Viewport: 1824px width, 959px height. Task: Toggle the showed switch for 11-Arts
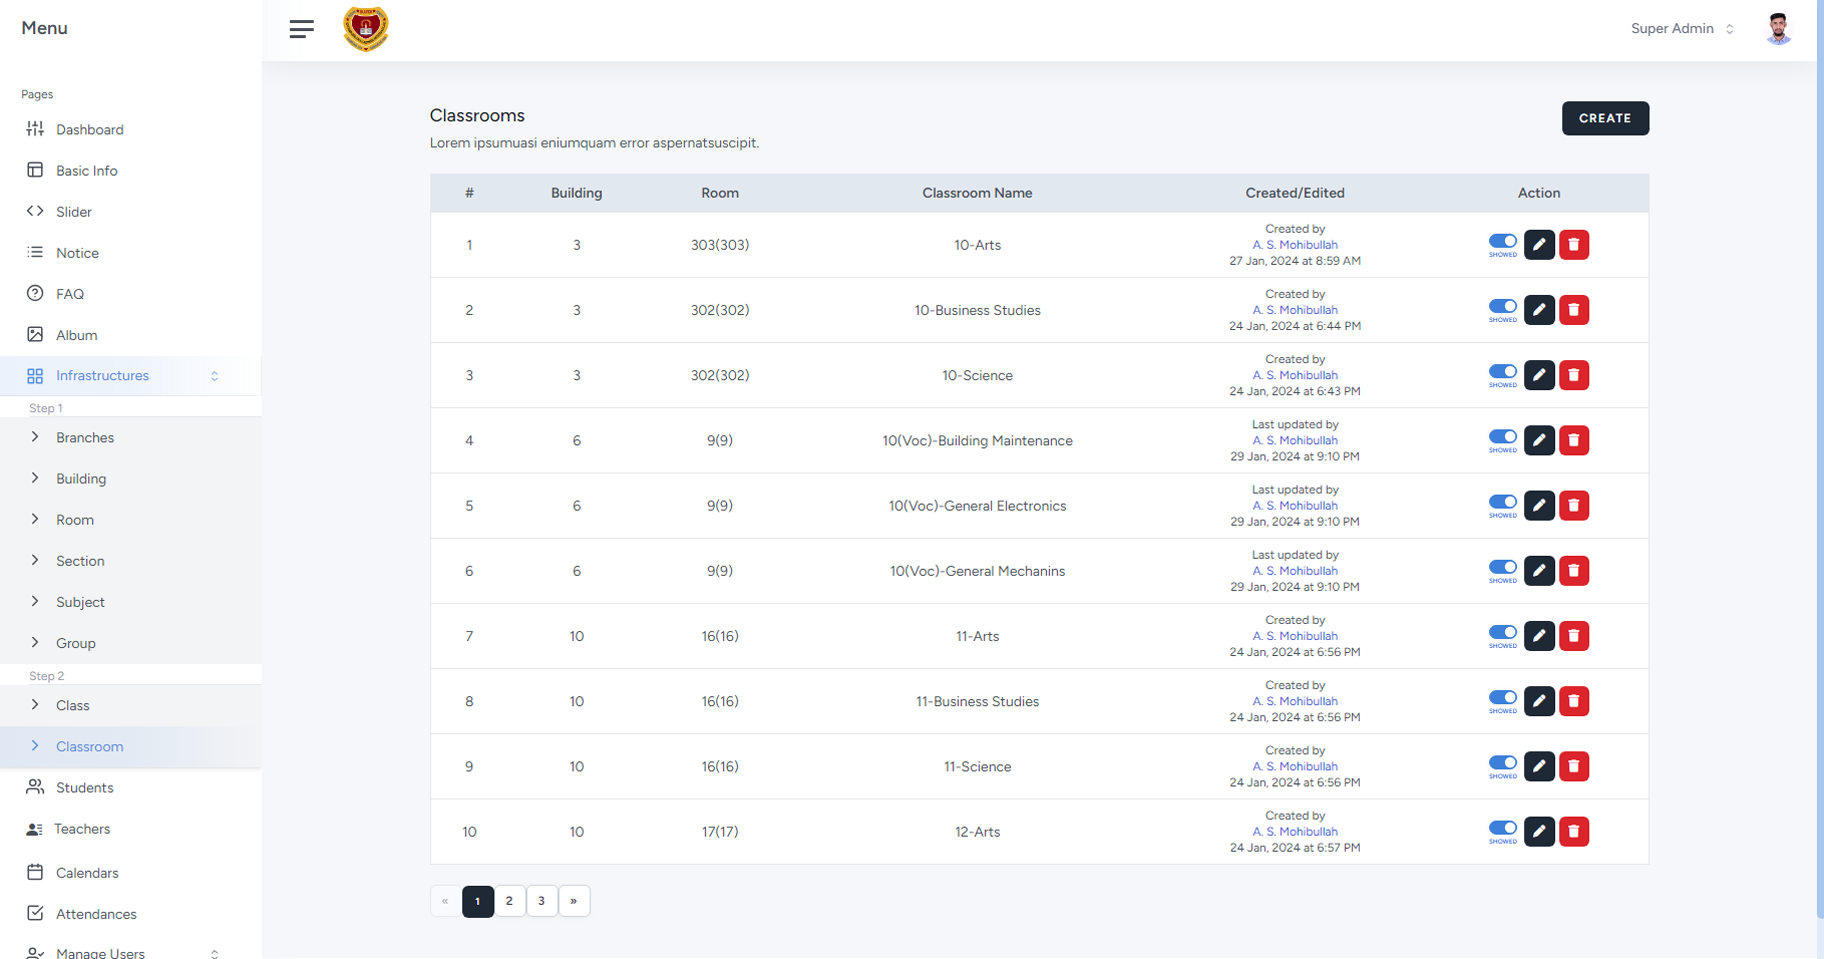tap(1502, 633)
